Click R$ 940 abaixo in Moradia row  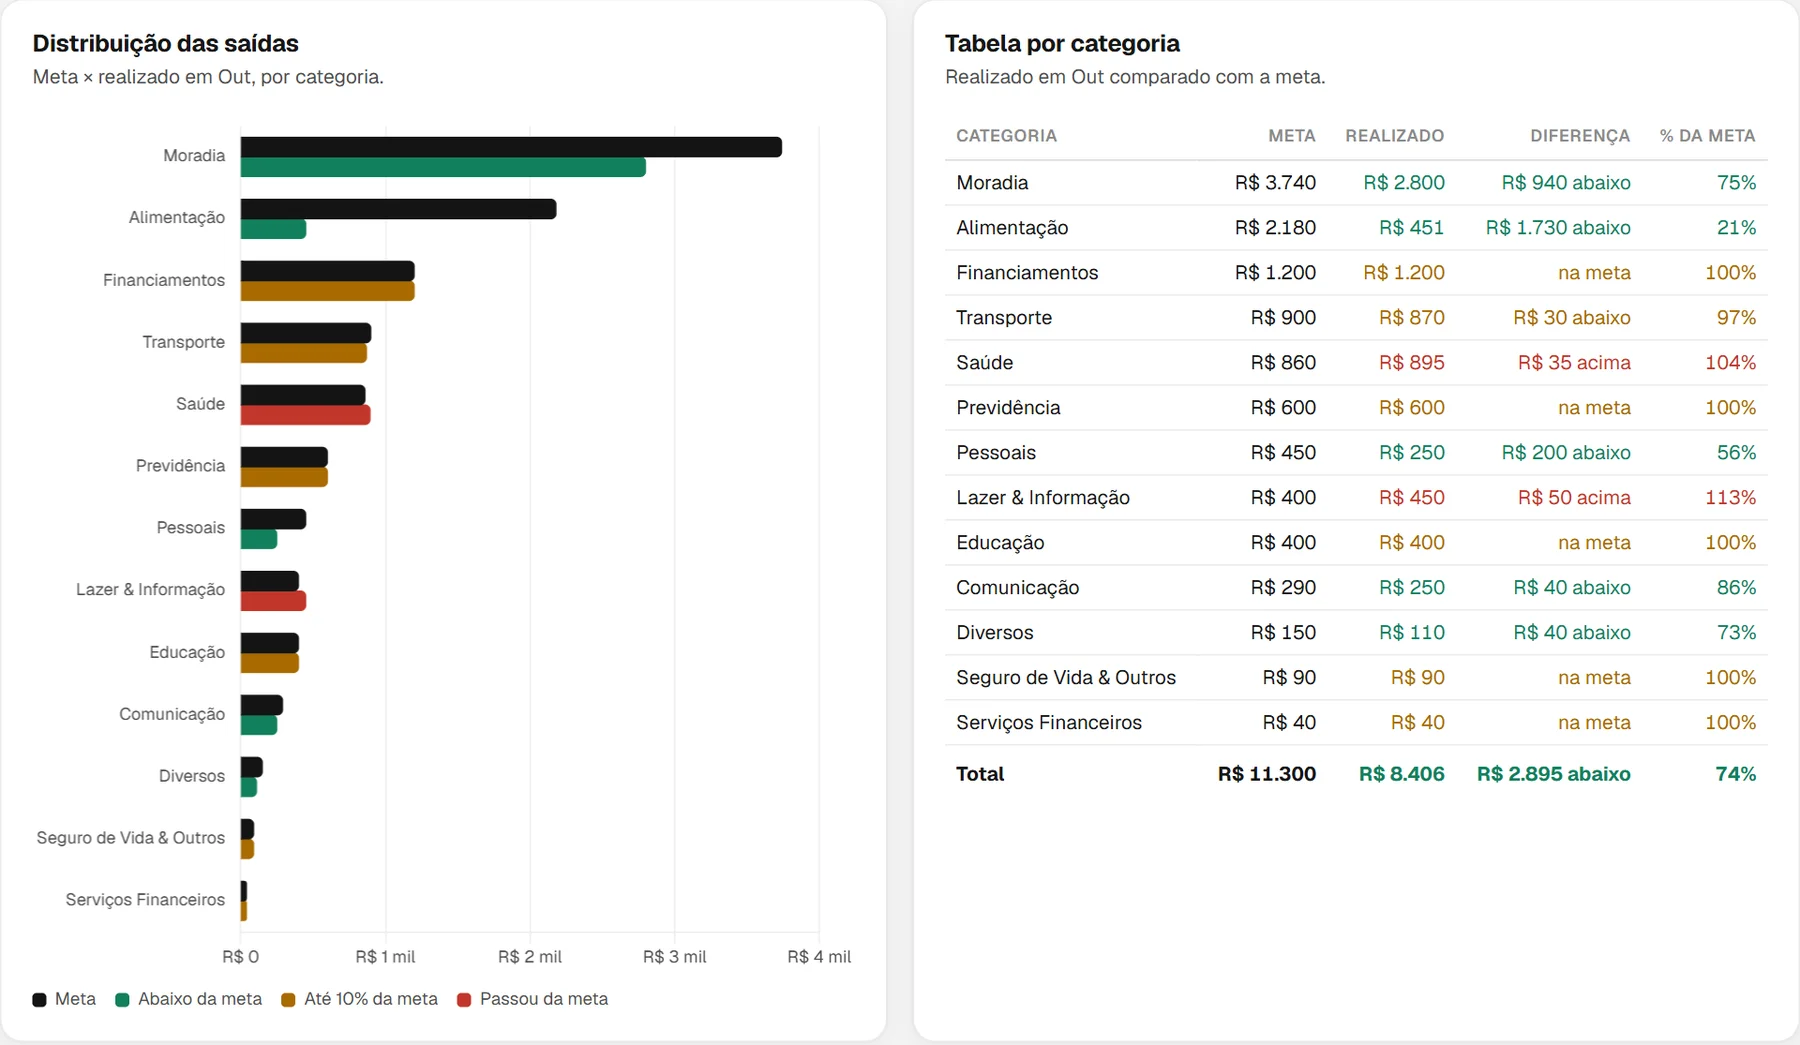coord(1566,183)
